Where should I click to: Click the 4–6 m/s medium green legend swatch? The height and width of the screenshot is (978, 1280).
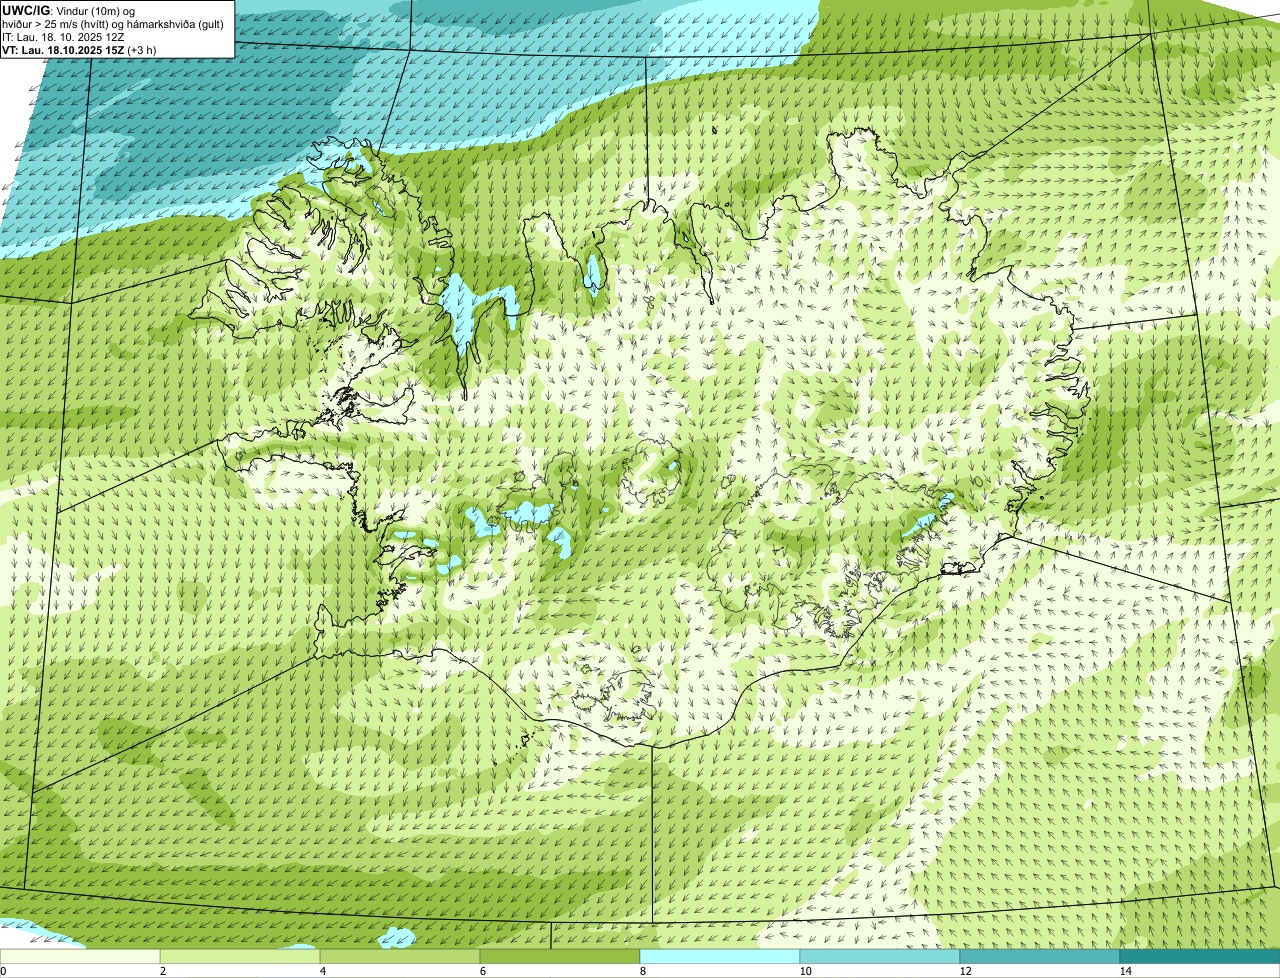[x=400, y=956]
